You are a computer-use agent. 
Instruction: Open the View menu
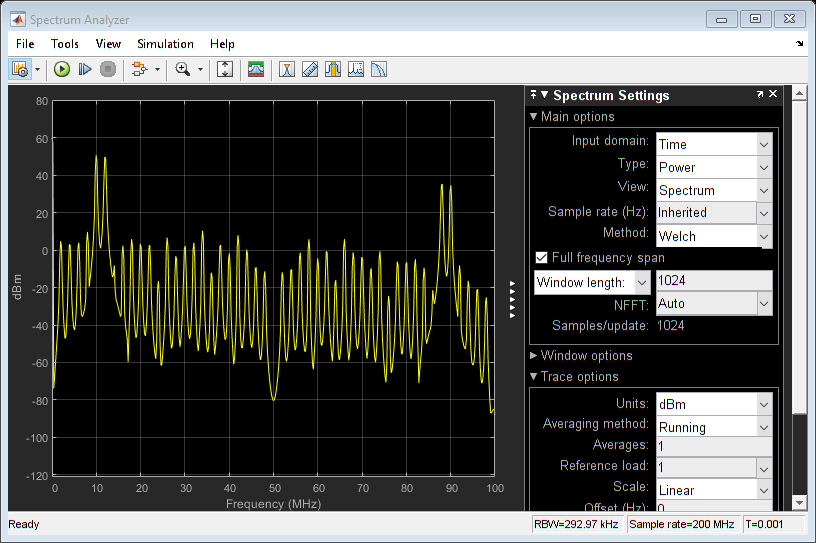(x=108, y=44)
